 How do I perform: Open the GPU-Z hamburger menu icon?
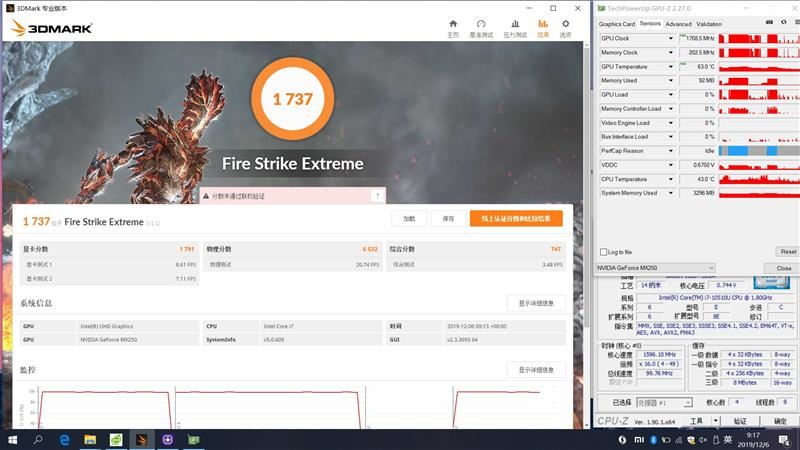point(796,23)
